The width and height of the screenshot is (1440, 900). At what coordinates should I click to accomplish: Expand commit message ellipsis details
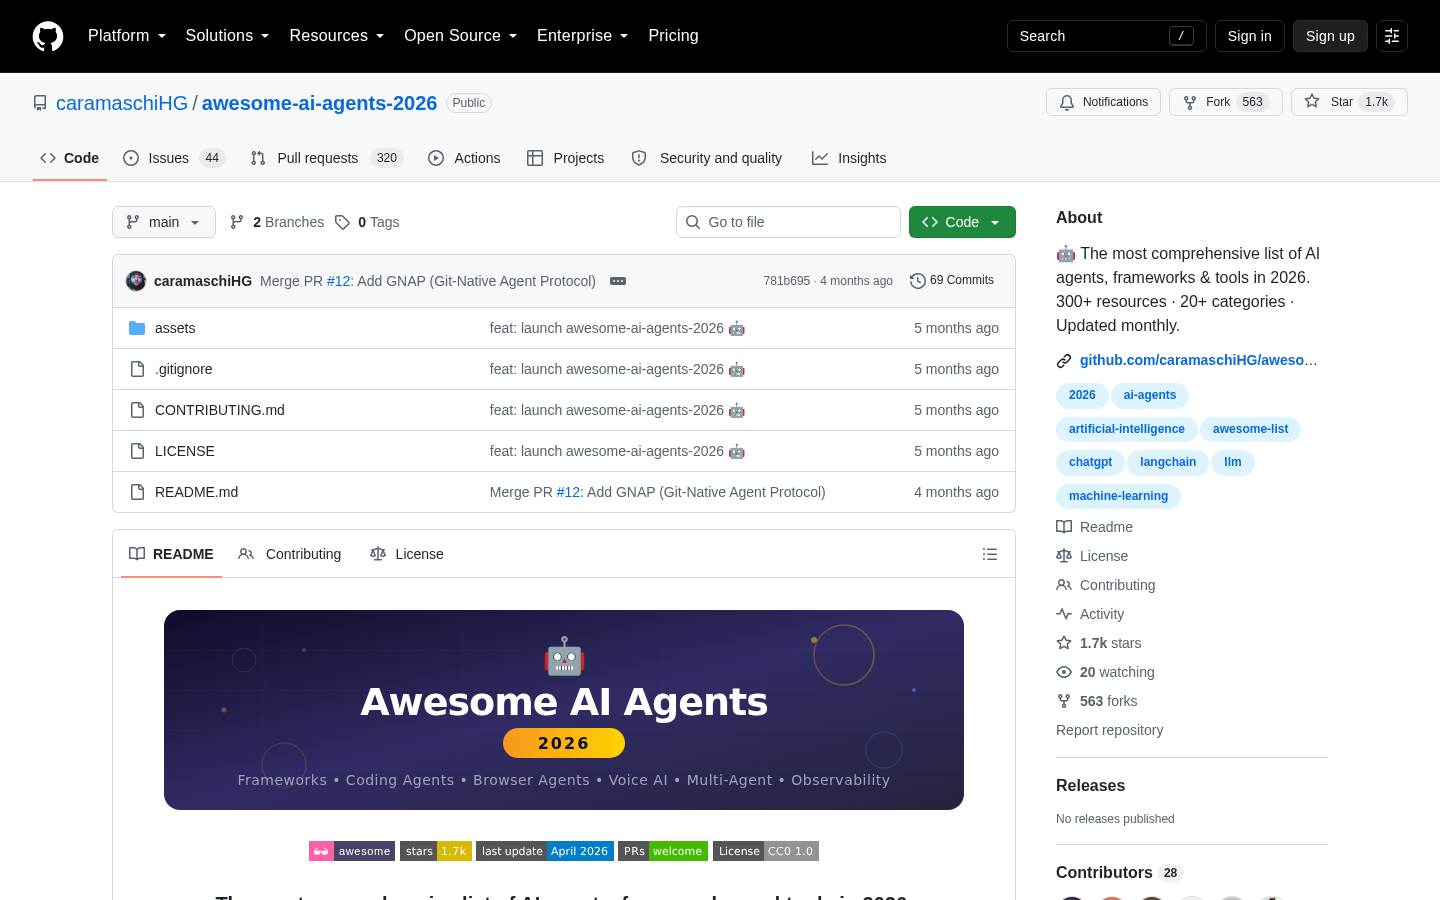click(618, 281)
